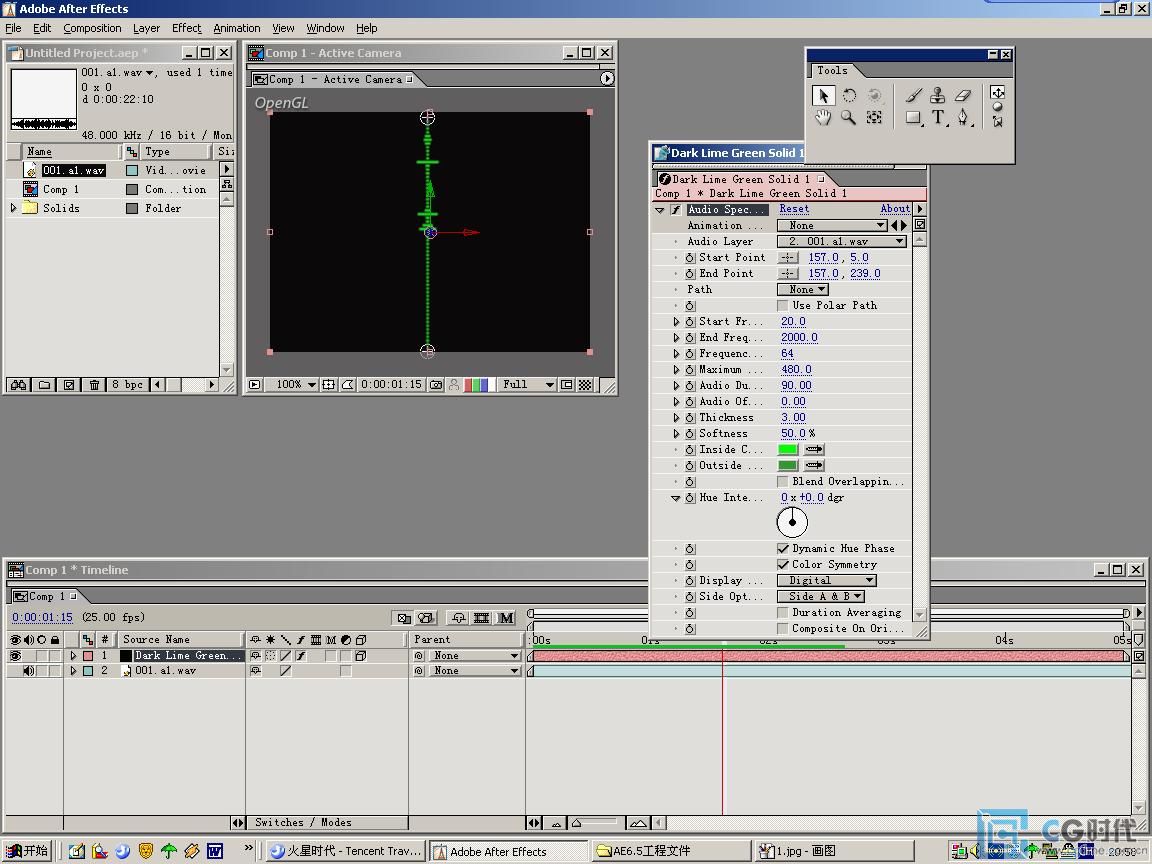Toggle transparency grid in Comp window
This screenshot has height=864, width=1152.
coord(585,384)
